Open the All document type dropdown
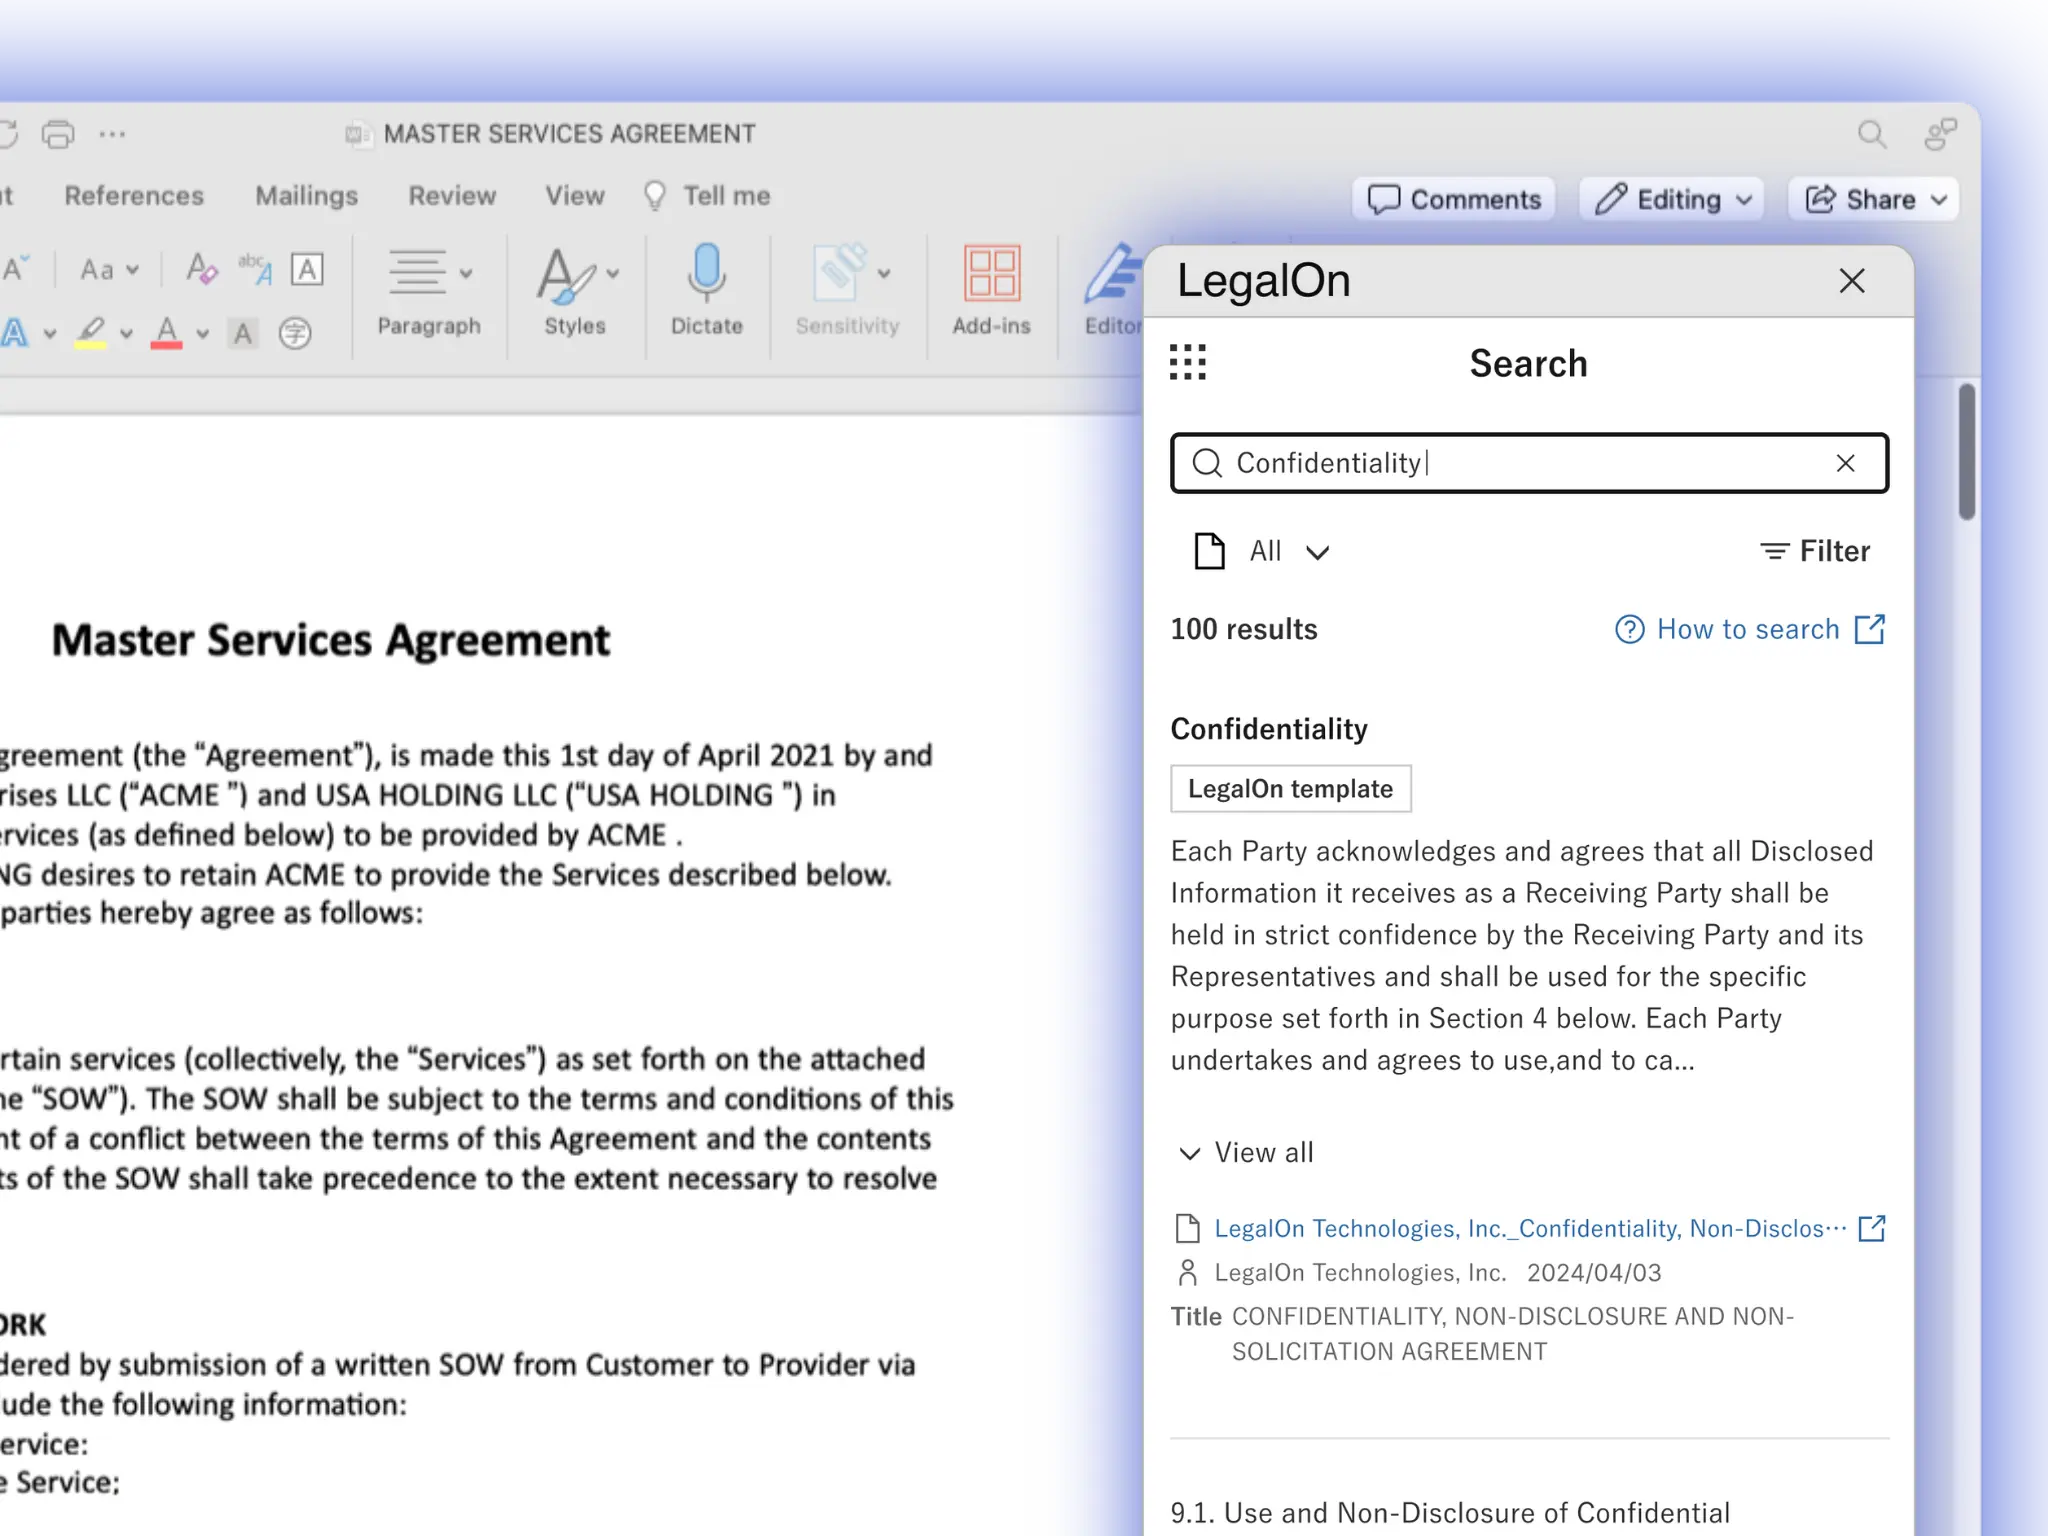Screen dimensions: 2048x1536 point(1262,551)
